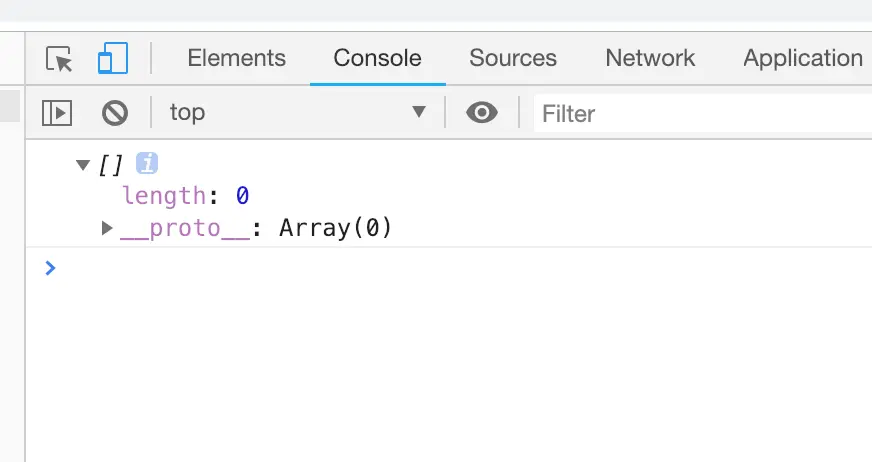Image resolution: width=872 pixels, height=462 pixels.
Task: Activate the inspect element picker icon
Action: point(60,59)
